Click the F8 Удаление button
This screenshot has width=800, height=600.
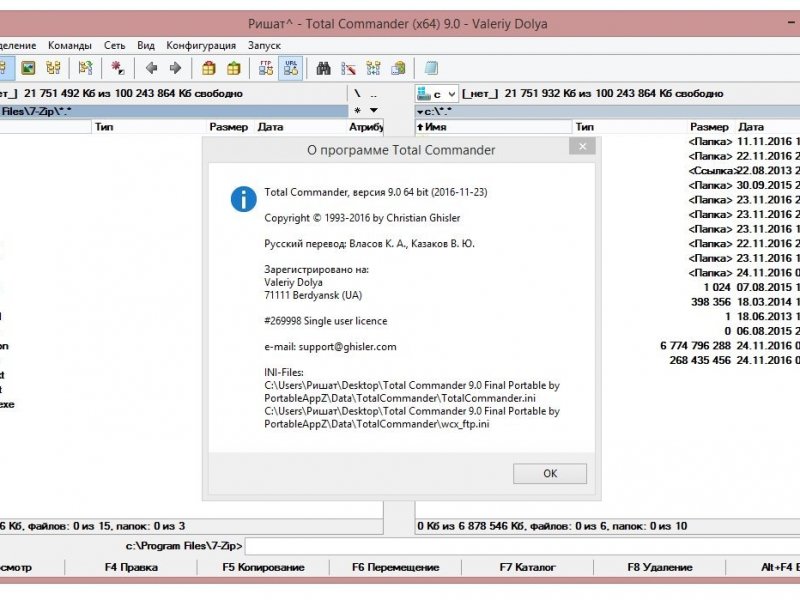660,567
